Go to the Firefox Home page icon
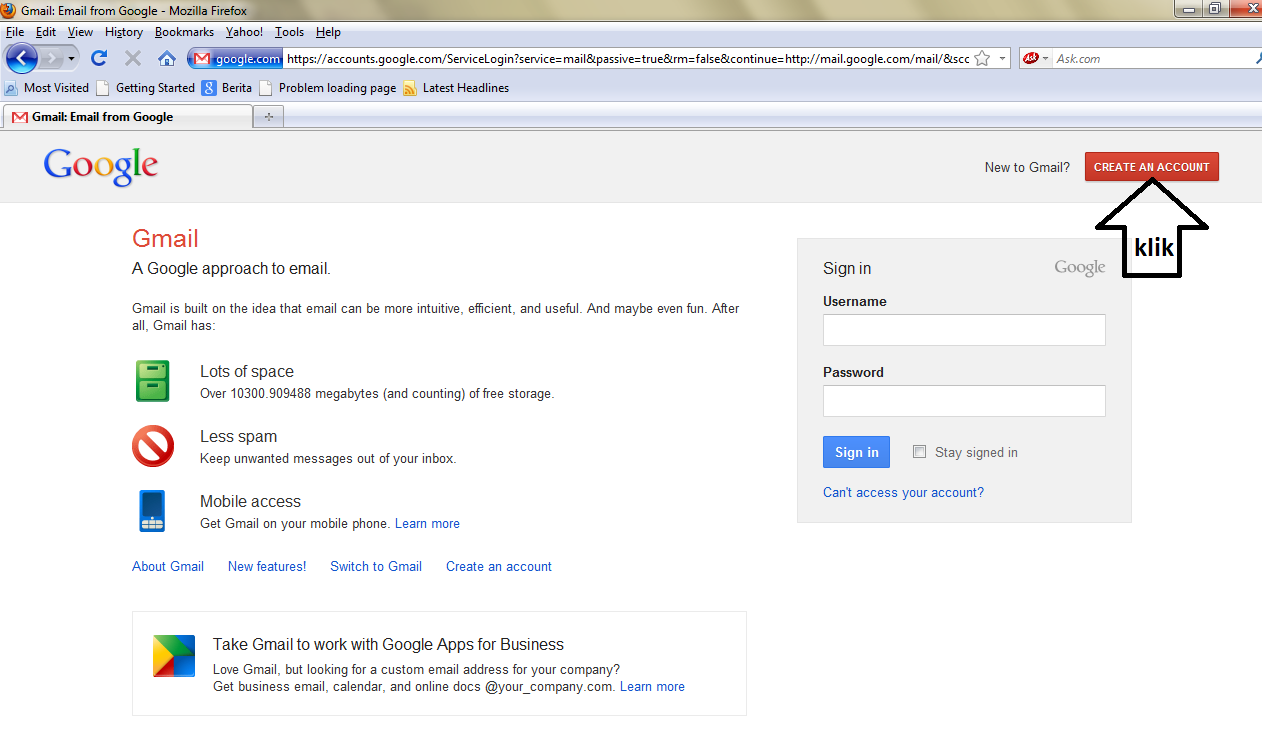The width and height of the screenshot is (1262, 734). [167, 58]
